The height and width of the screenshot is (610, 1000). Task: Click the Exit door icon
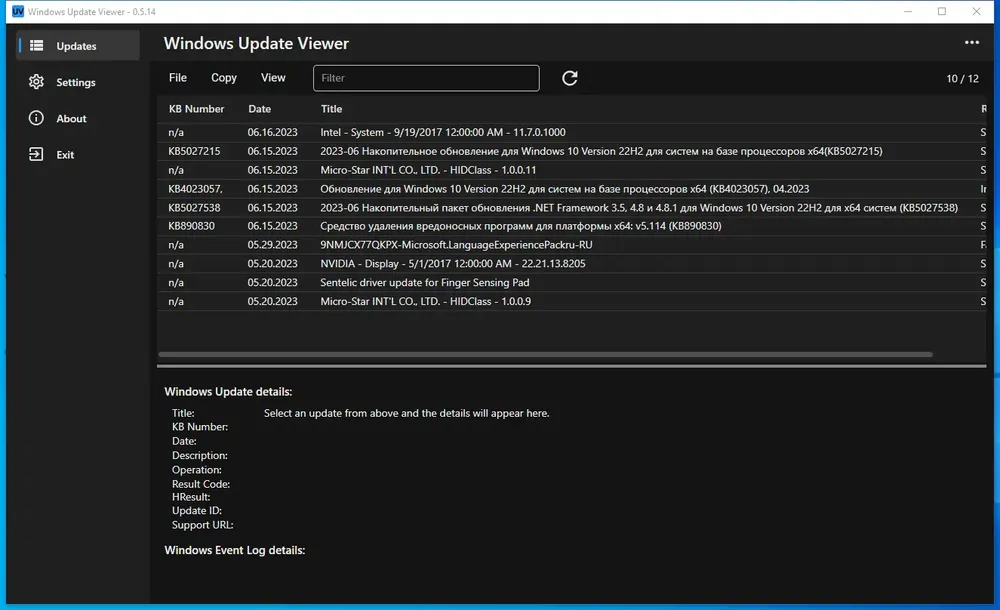[36, 154]
